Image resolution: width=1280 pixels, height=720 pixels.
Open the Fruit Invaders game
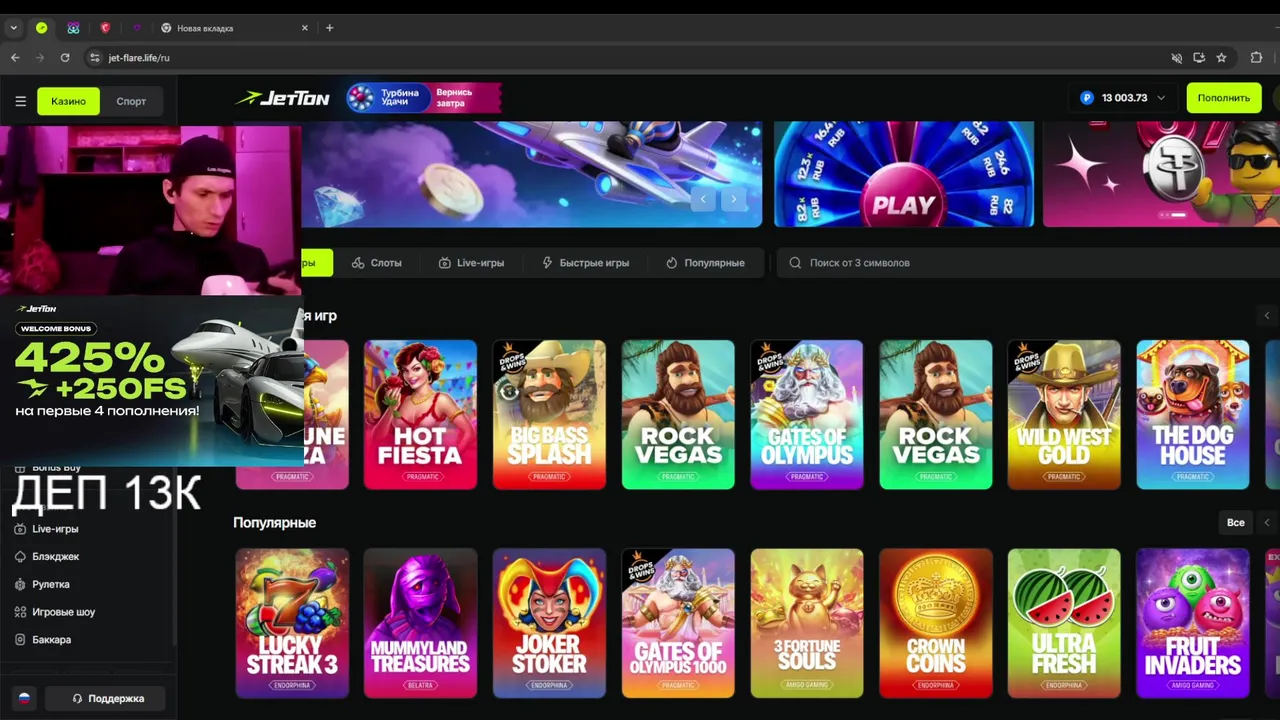1193,623
